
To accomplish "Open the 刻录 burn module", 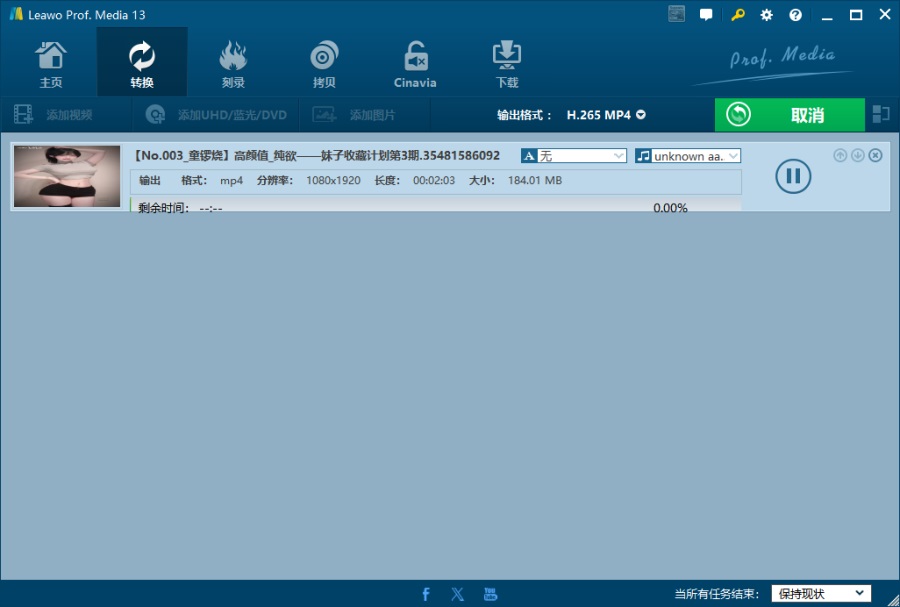I will tap(233, 64).
